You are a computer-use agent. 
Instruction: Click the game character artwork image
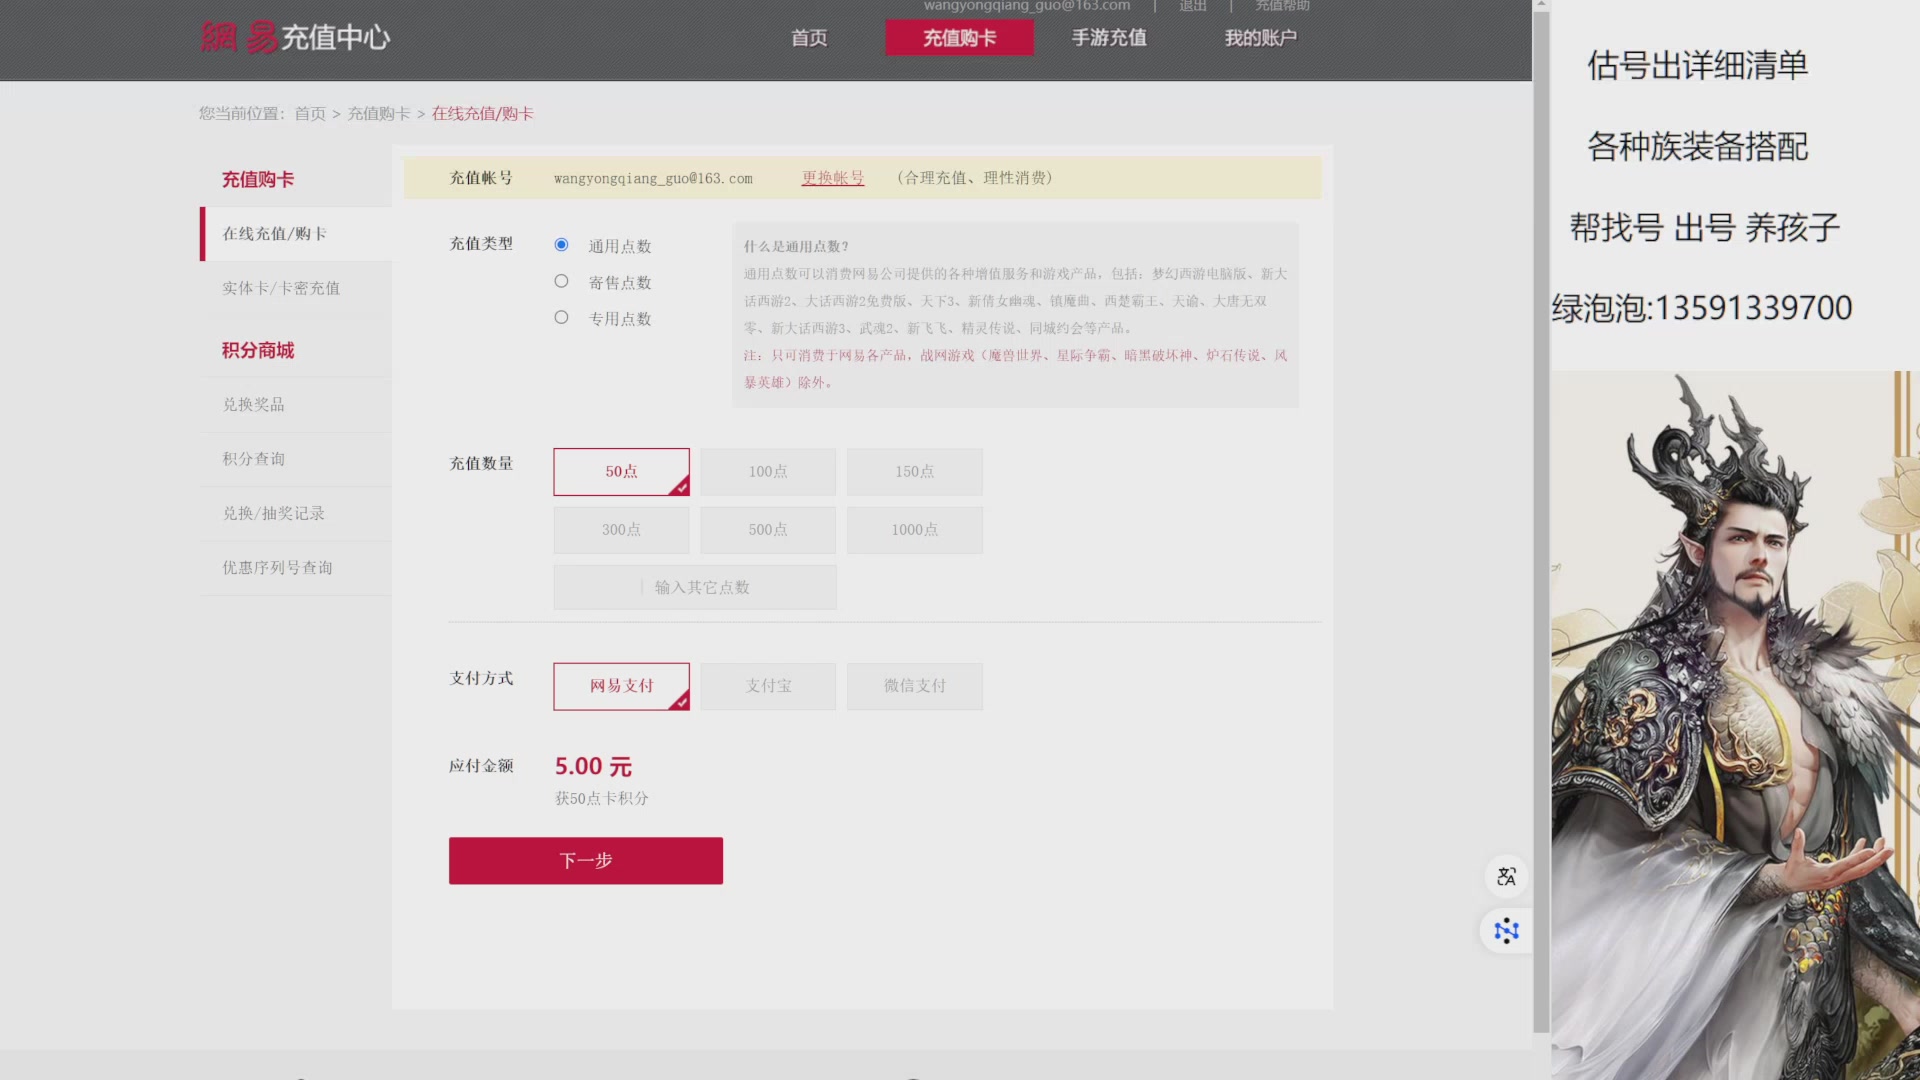1735,725
